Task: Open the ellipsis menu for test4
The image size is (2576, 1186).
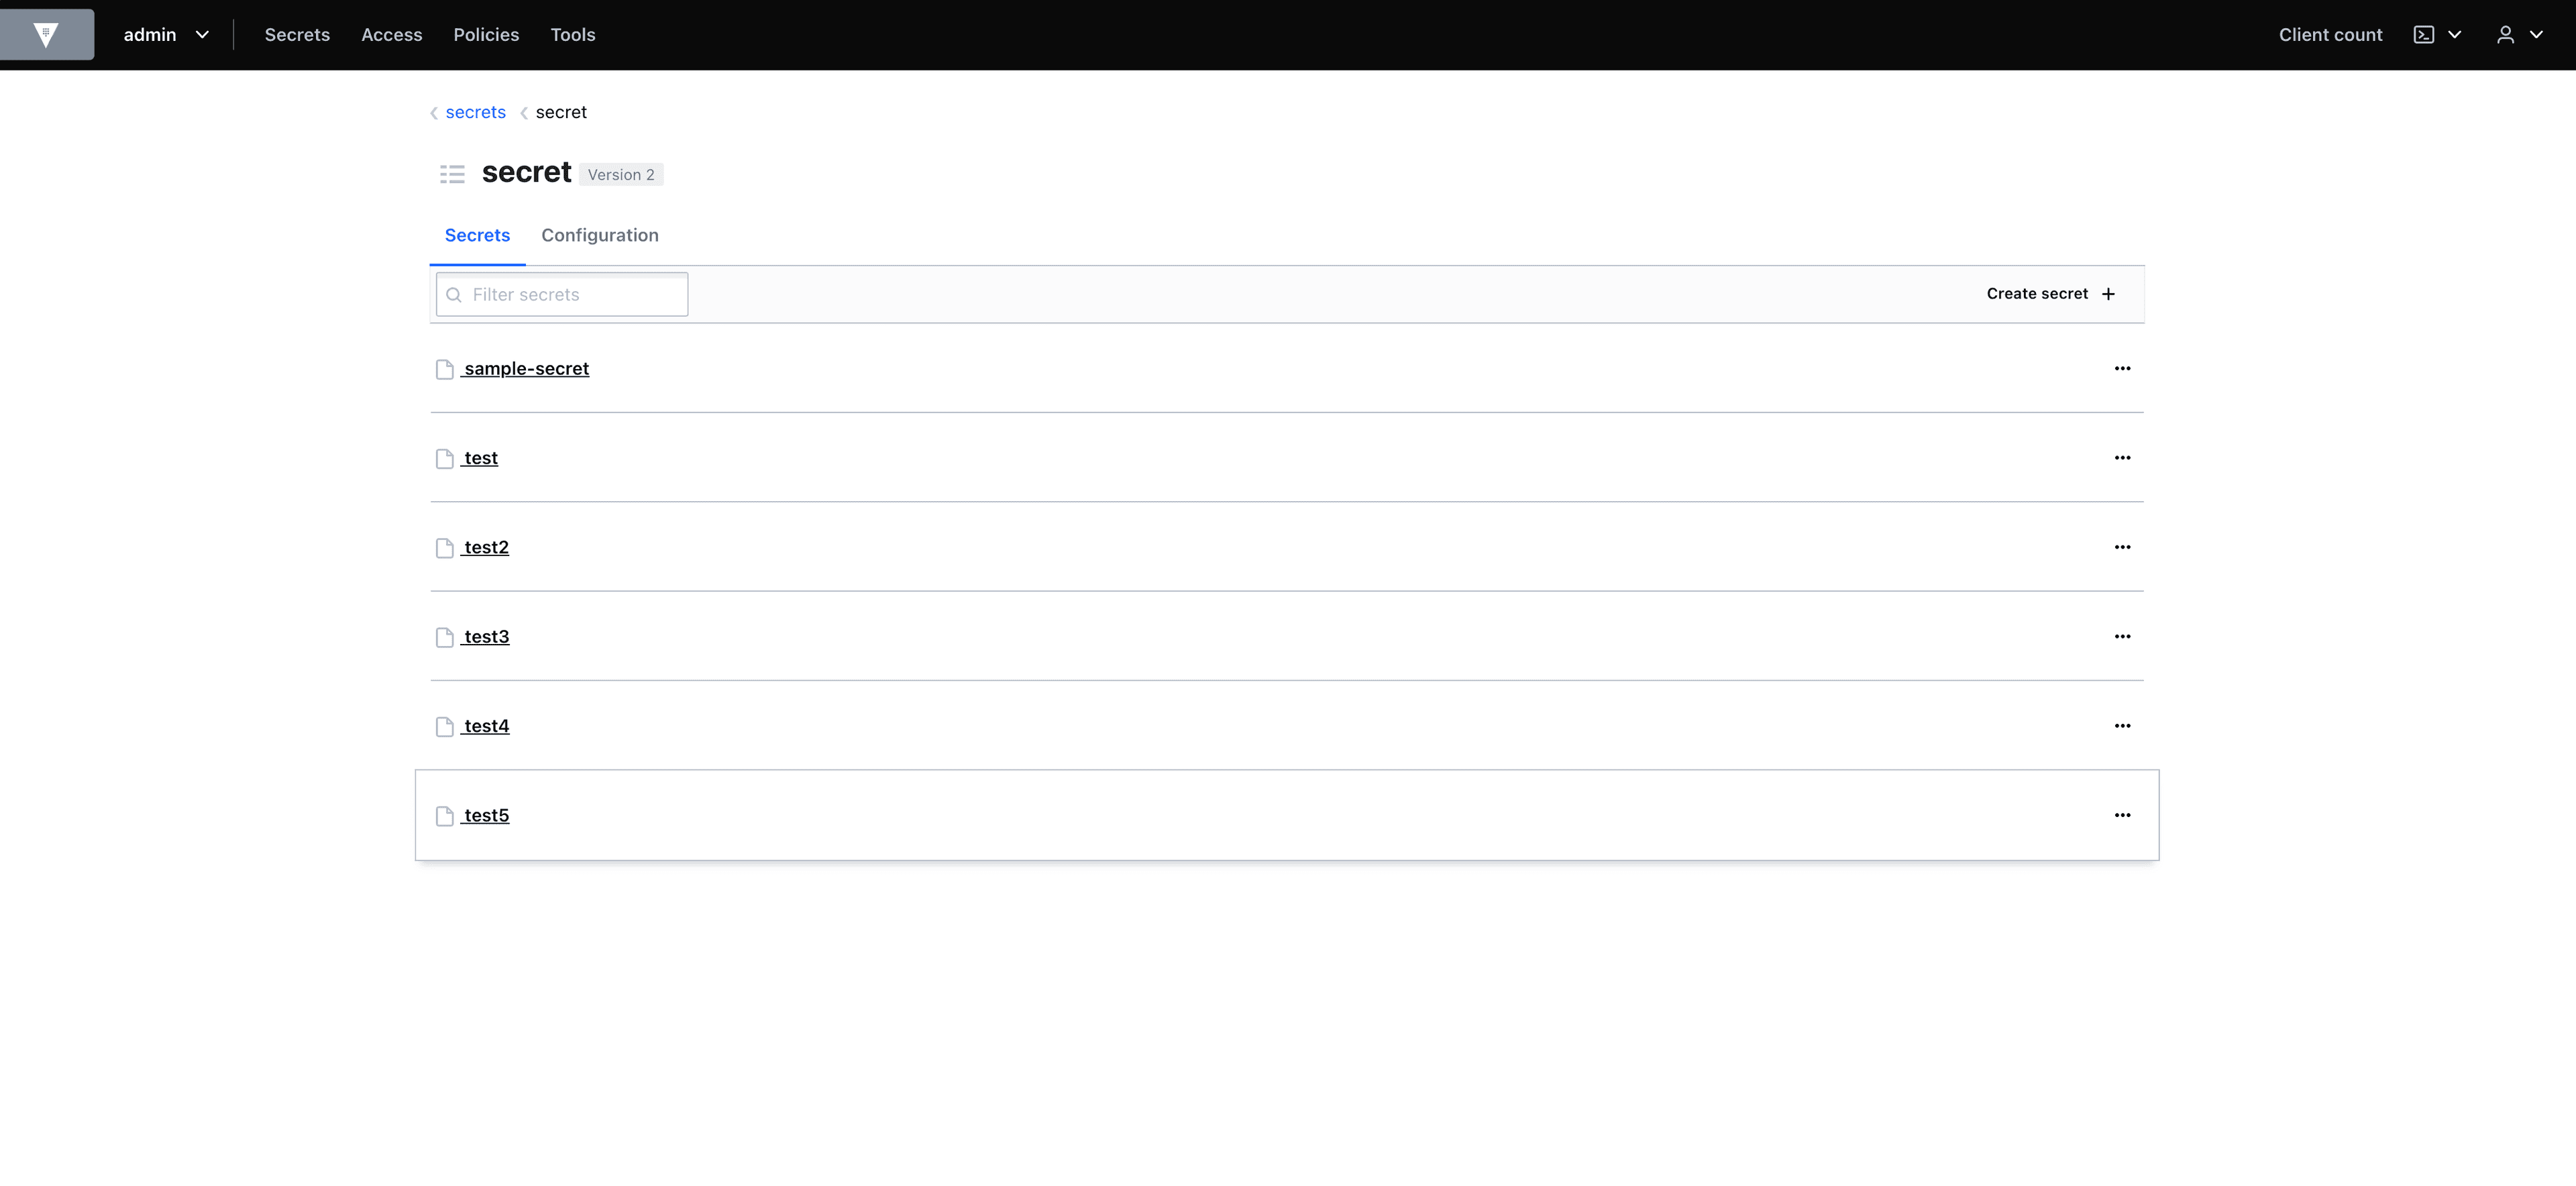Action: [2121, 724]
